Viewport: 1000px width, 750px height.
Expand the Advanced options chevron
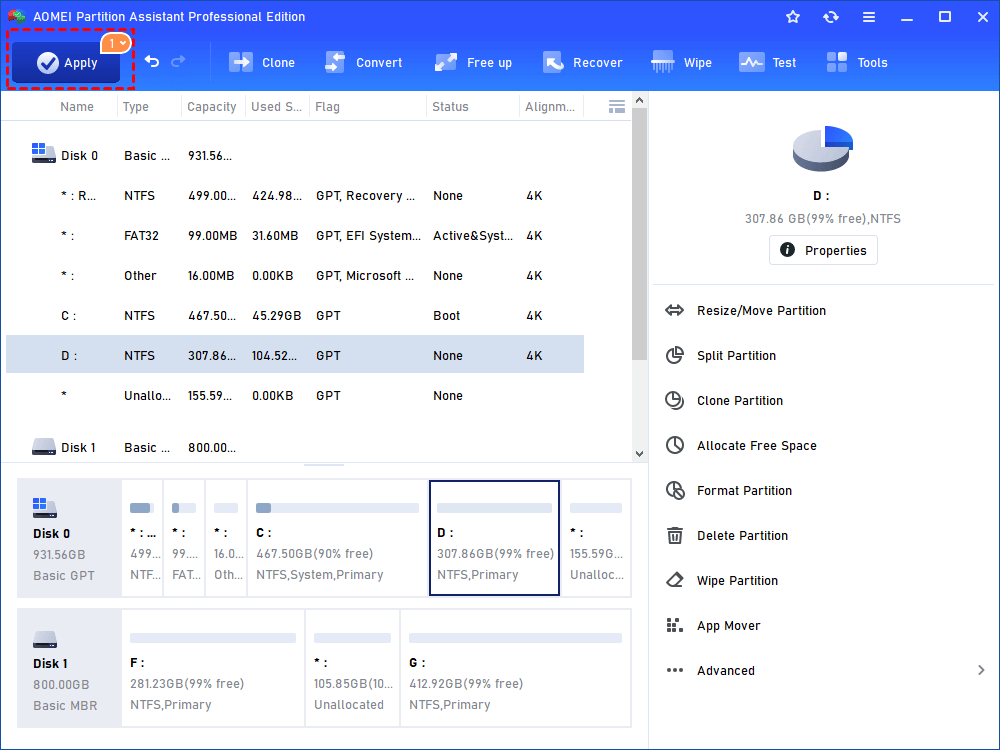coord(981,670)
